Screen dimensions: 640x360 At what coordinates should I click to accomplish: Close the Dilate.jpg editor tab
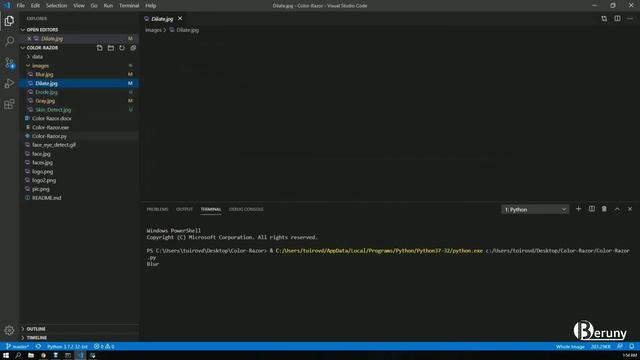[x=180, y=18]
